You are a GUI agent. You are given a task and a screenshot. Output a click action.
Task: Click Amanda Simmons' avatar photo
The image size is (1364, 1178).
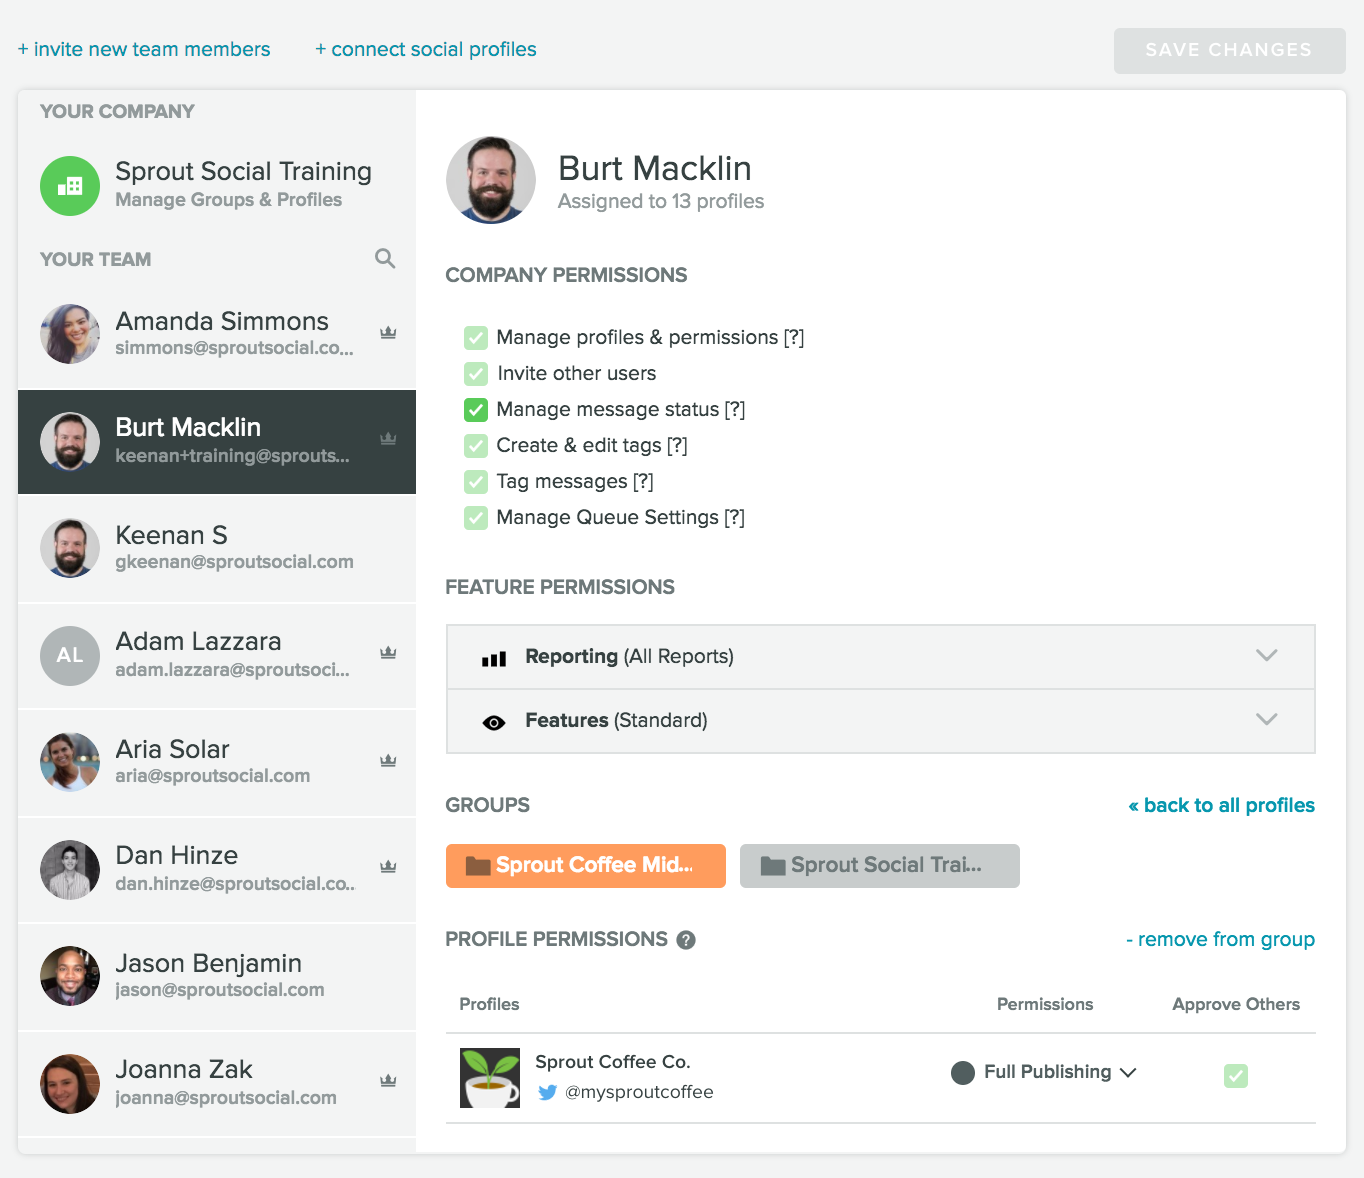tap(70, 334)
